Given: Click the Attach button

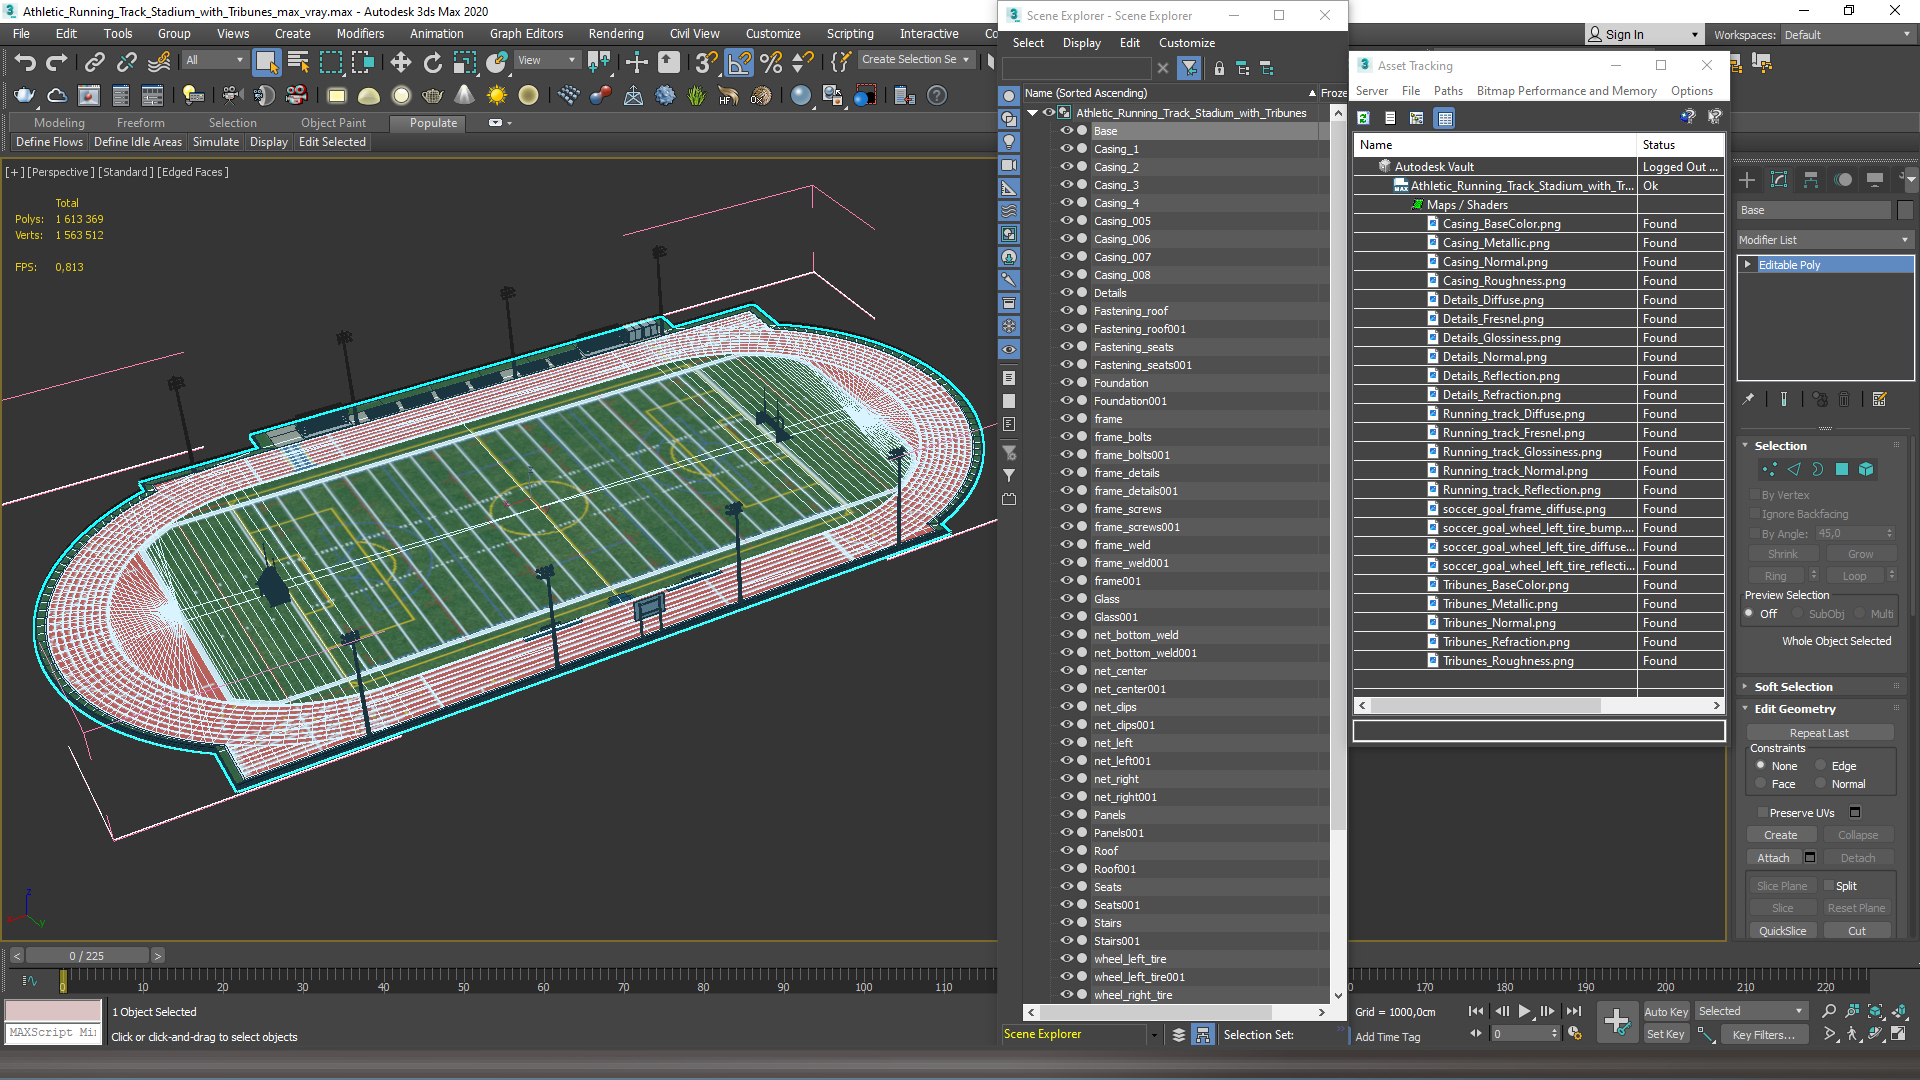Looking at the screenshot, I should coord(1773,858).
